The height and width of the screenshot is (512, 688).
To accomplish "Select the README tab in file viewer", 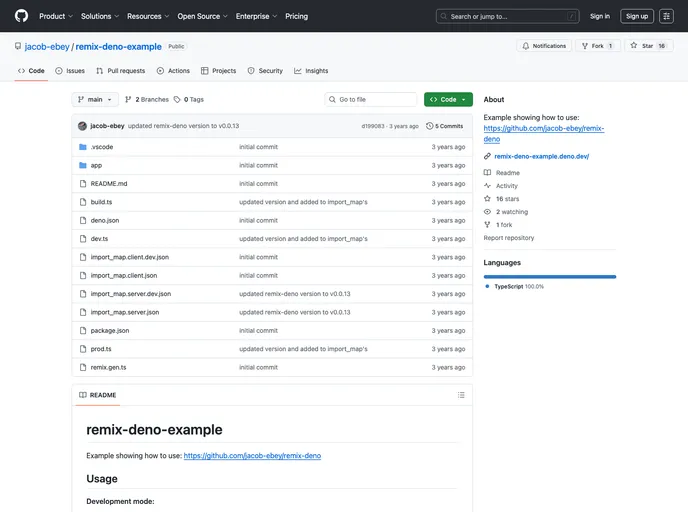I will pyautogui.click(x=97, y=395).
